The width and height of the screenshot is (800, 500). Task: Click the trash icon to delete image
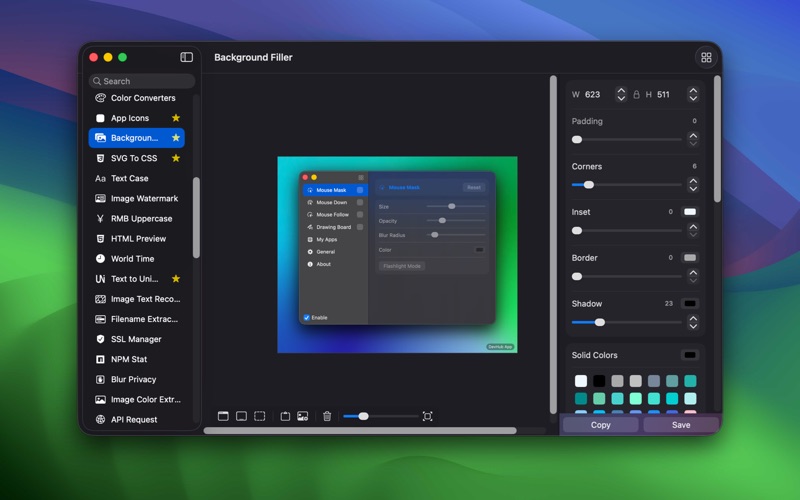[327, 416]
